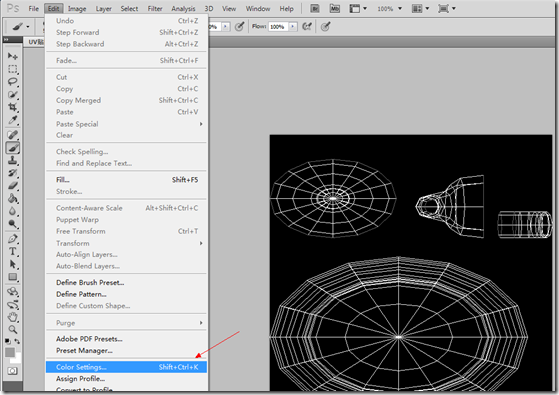559x395 pixels.
Task: Select the Horizontal Type tool
Action: tap(12, 252)
